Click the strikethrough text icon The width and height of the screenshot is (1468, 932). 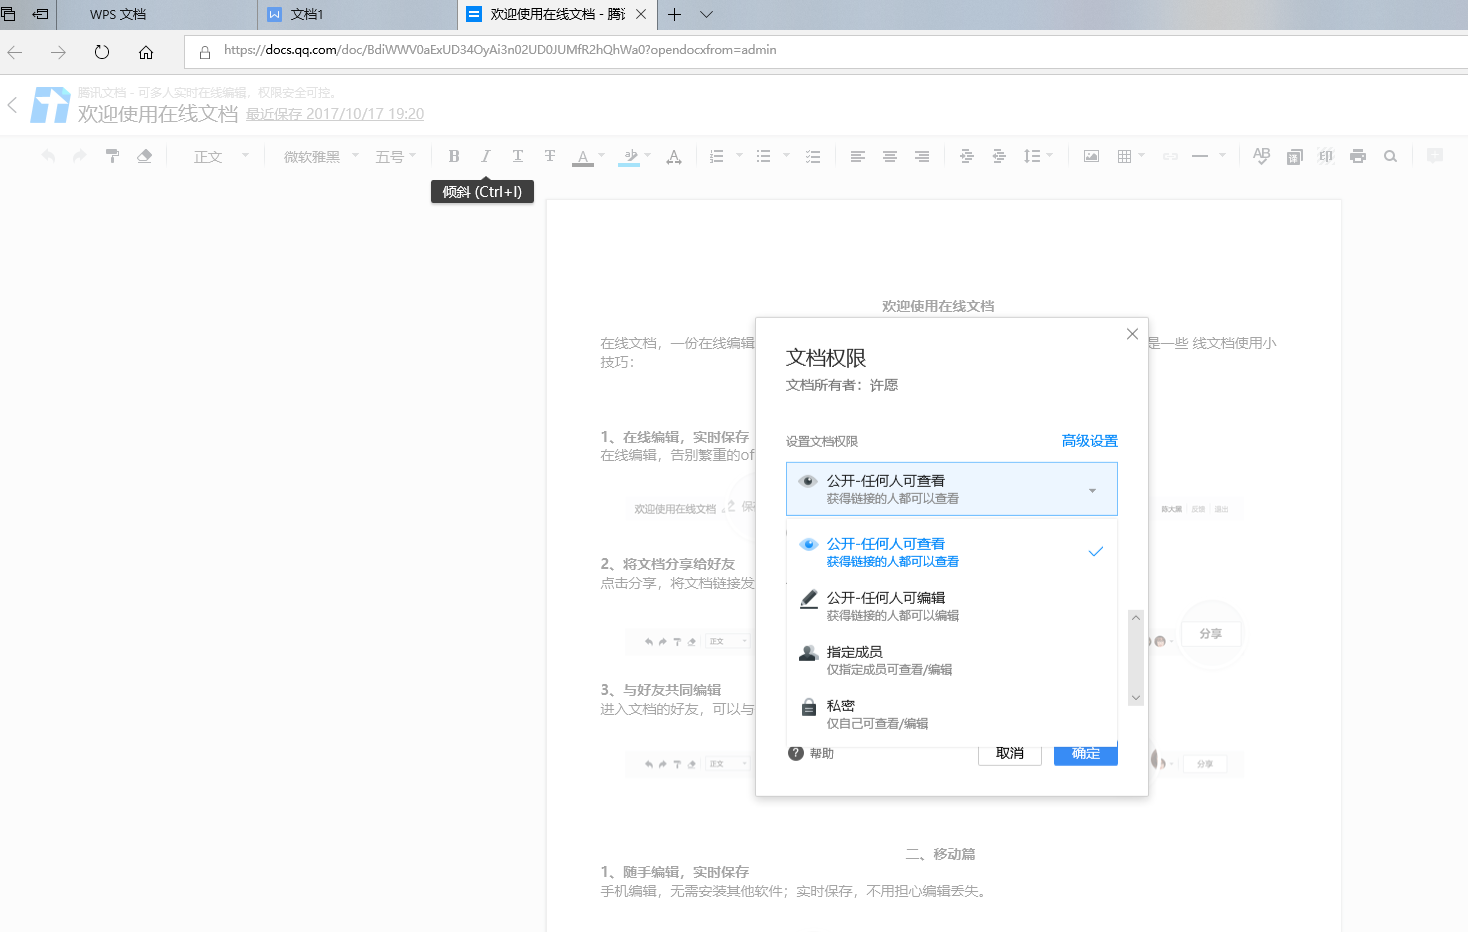pyautogui.click(x=550, y=156)
